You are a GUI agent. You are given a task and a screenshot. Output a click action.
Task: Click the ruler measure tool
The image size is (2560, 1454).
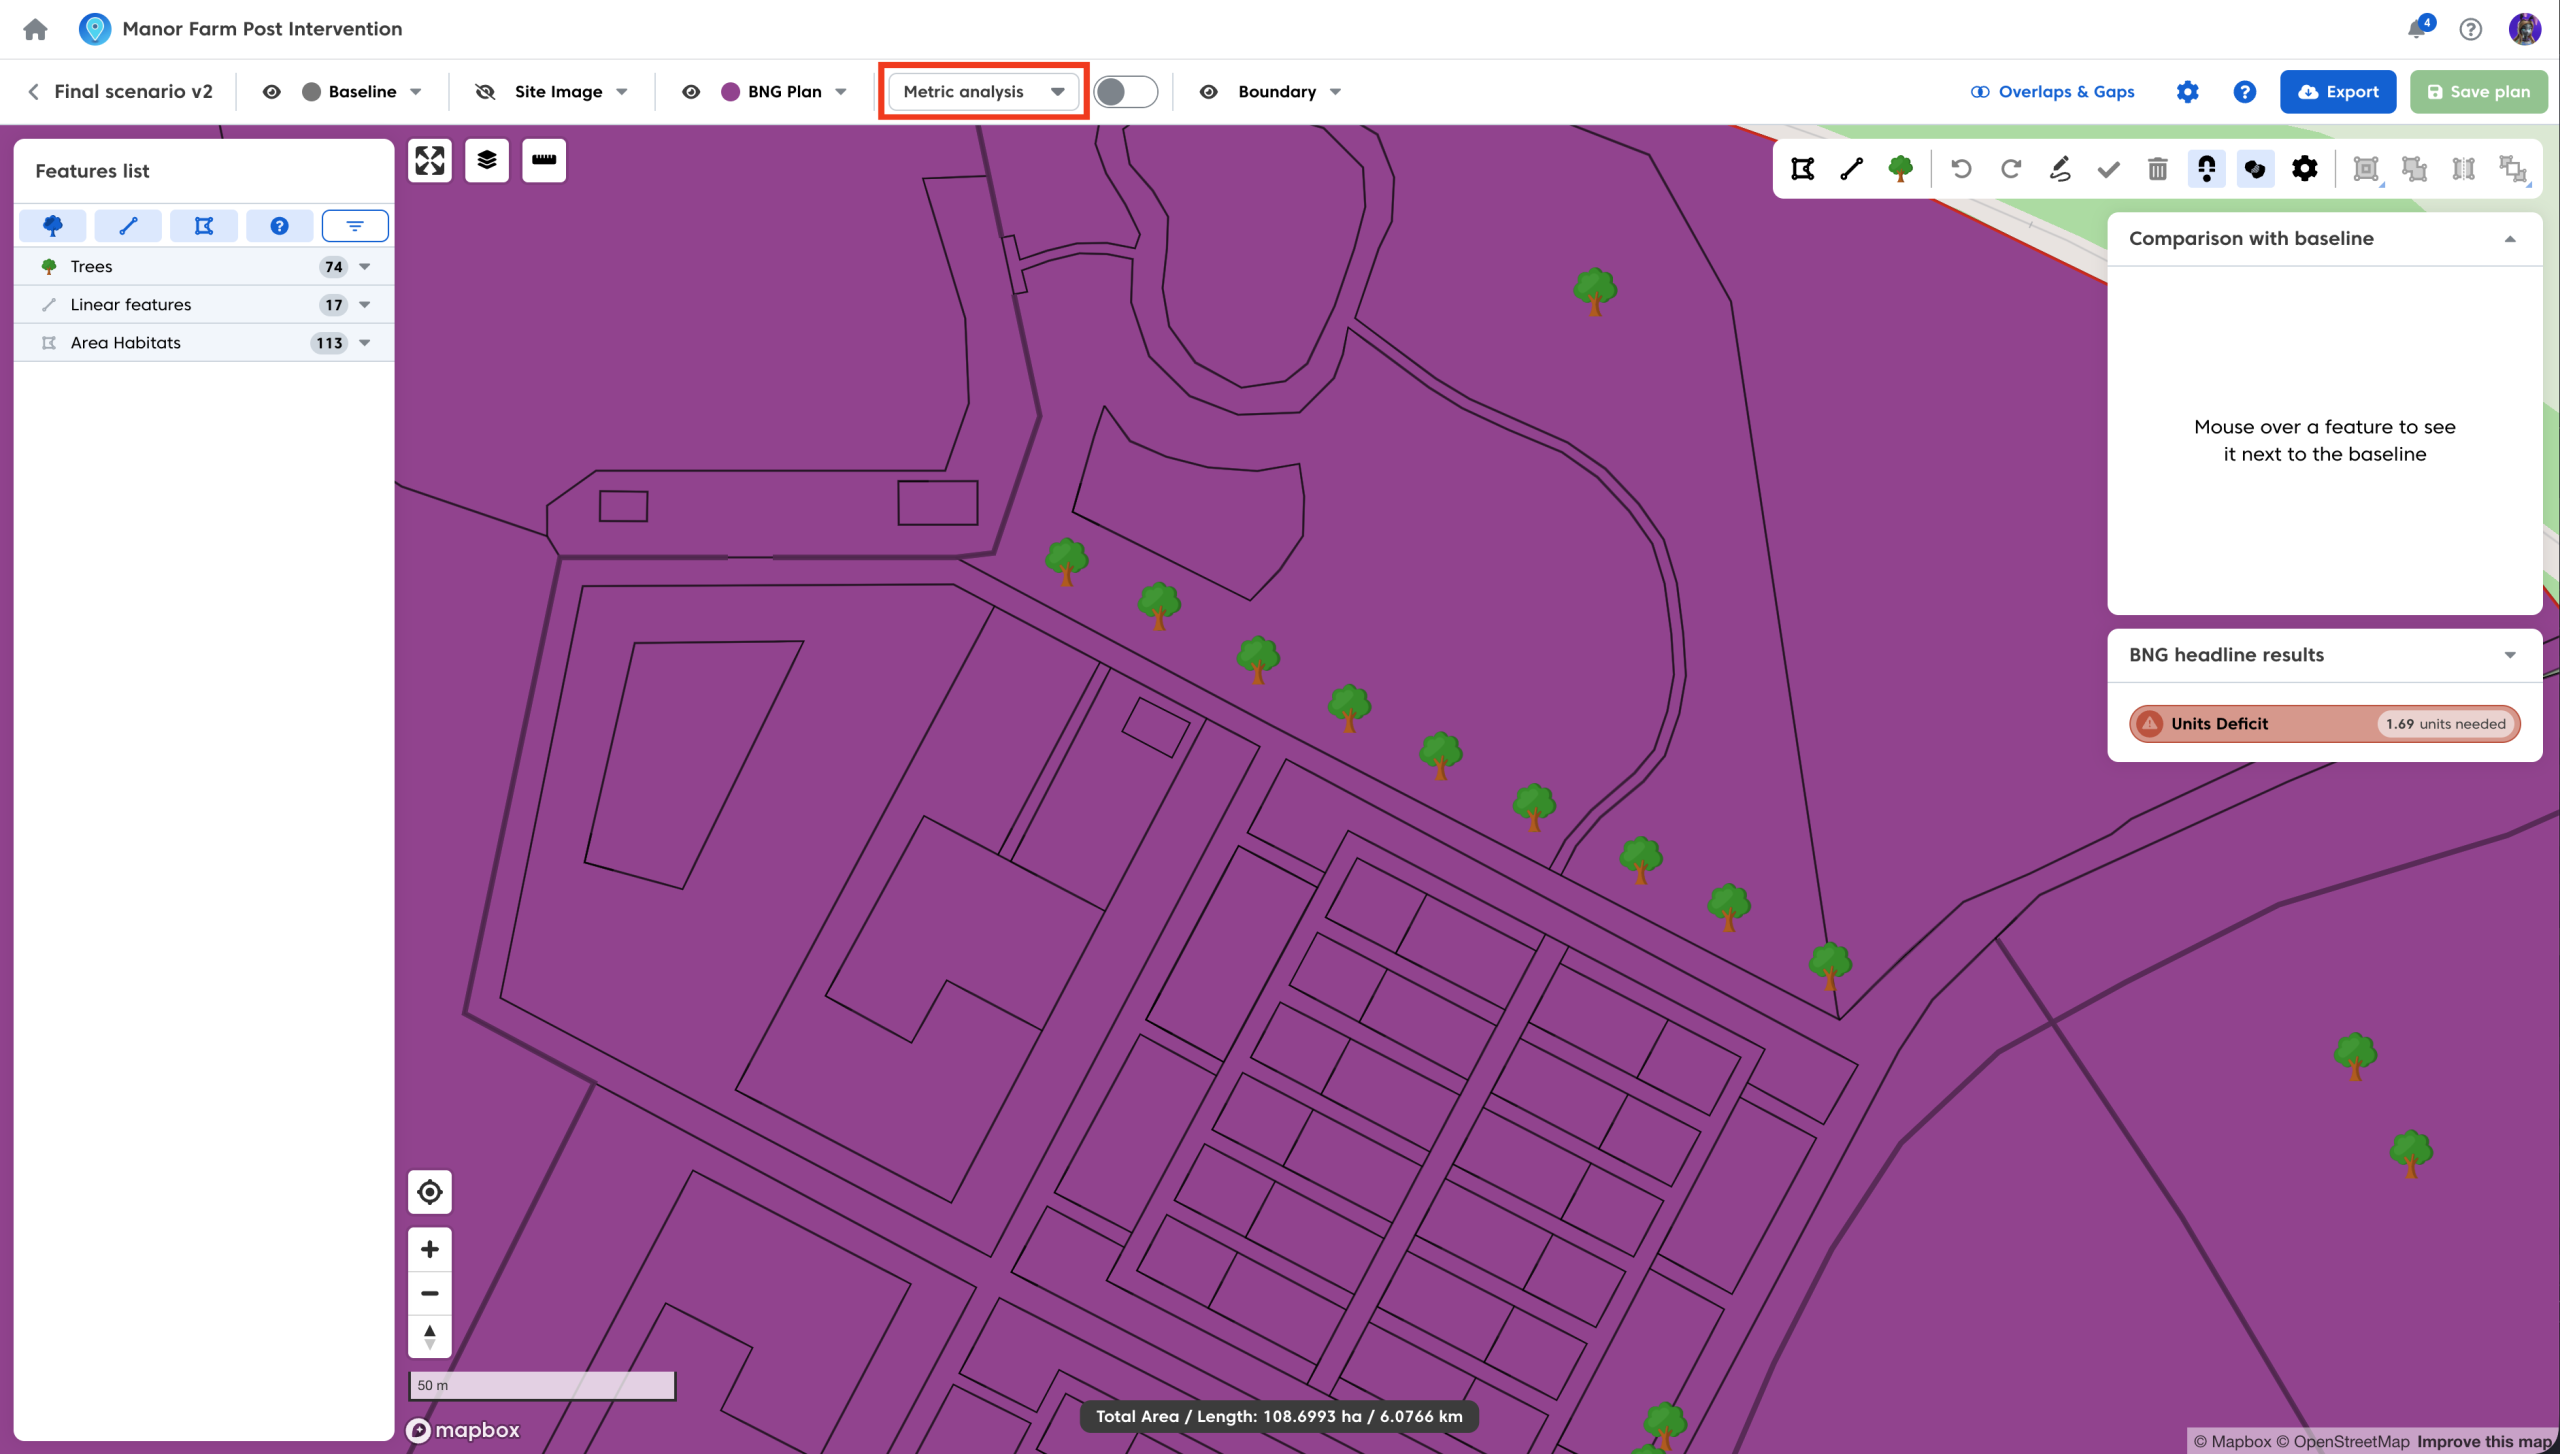(x=544, y=160)
